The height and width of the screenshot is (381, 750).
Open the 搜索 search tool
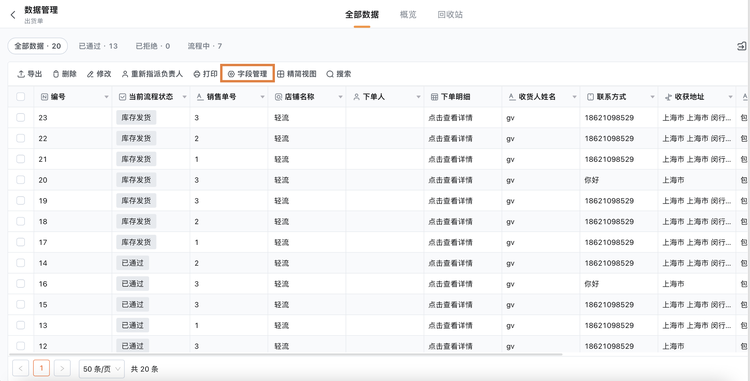tap(339, 74)
